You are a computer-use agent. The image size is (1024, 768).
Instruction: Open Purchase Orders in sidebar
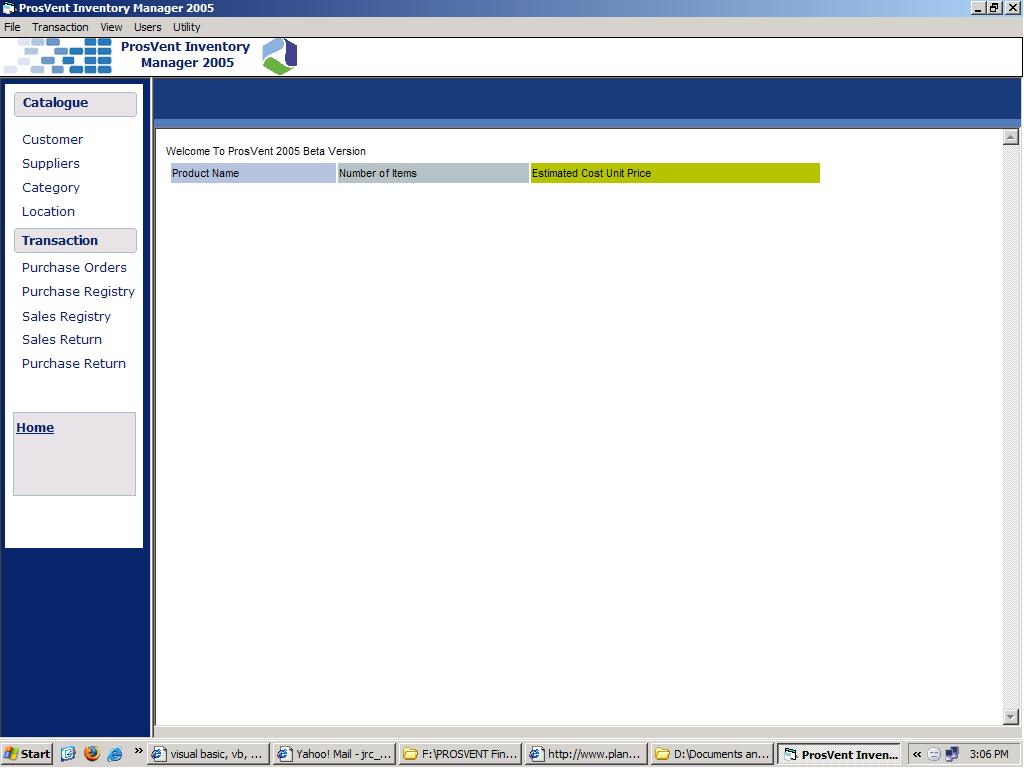74,268
